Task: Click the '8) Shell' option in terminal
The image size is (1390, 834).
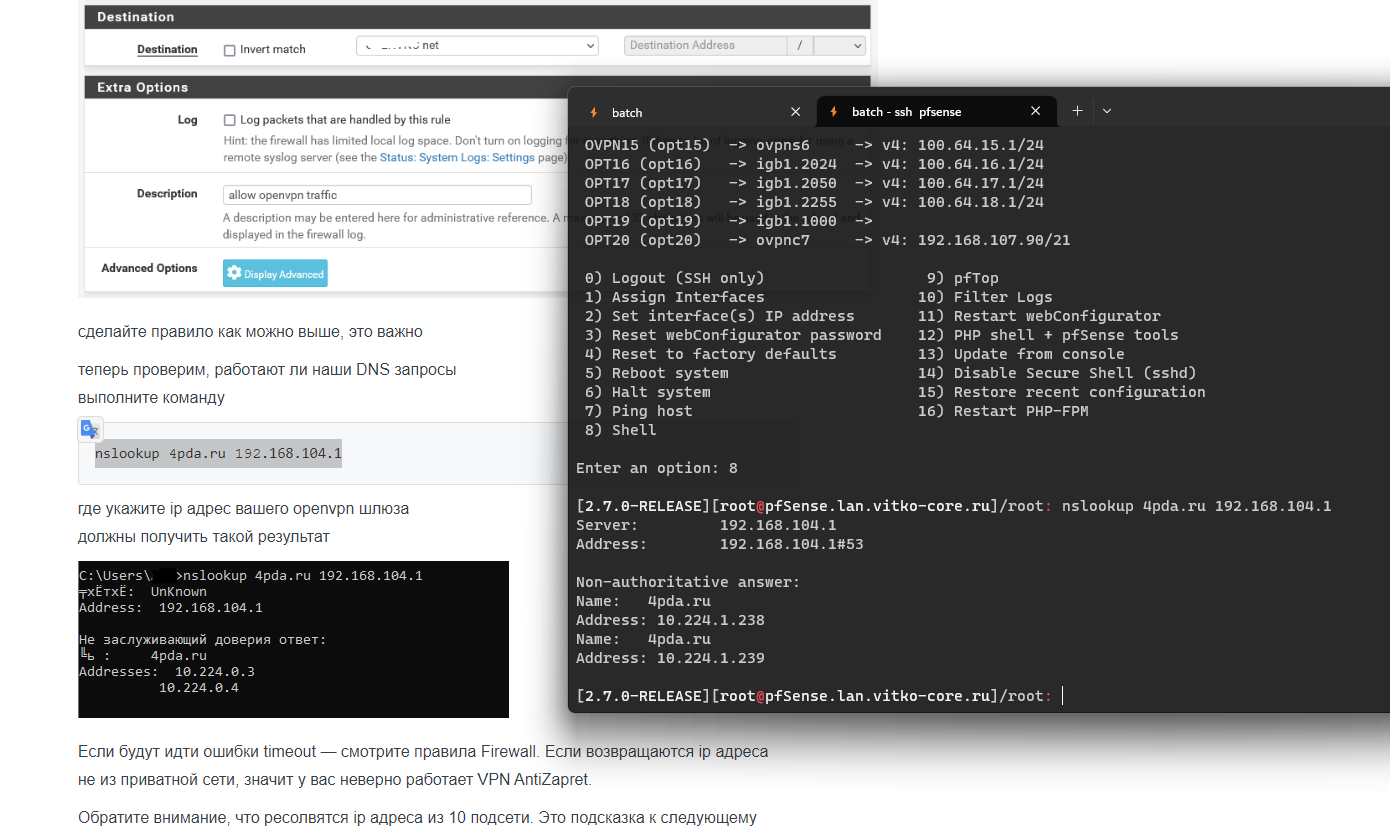Action: 621,430
